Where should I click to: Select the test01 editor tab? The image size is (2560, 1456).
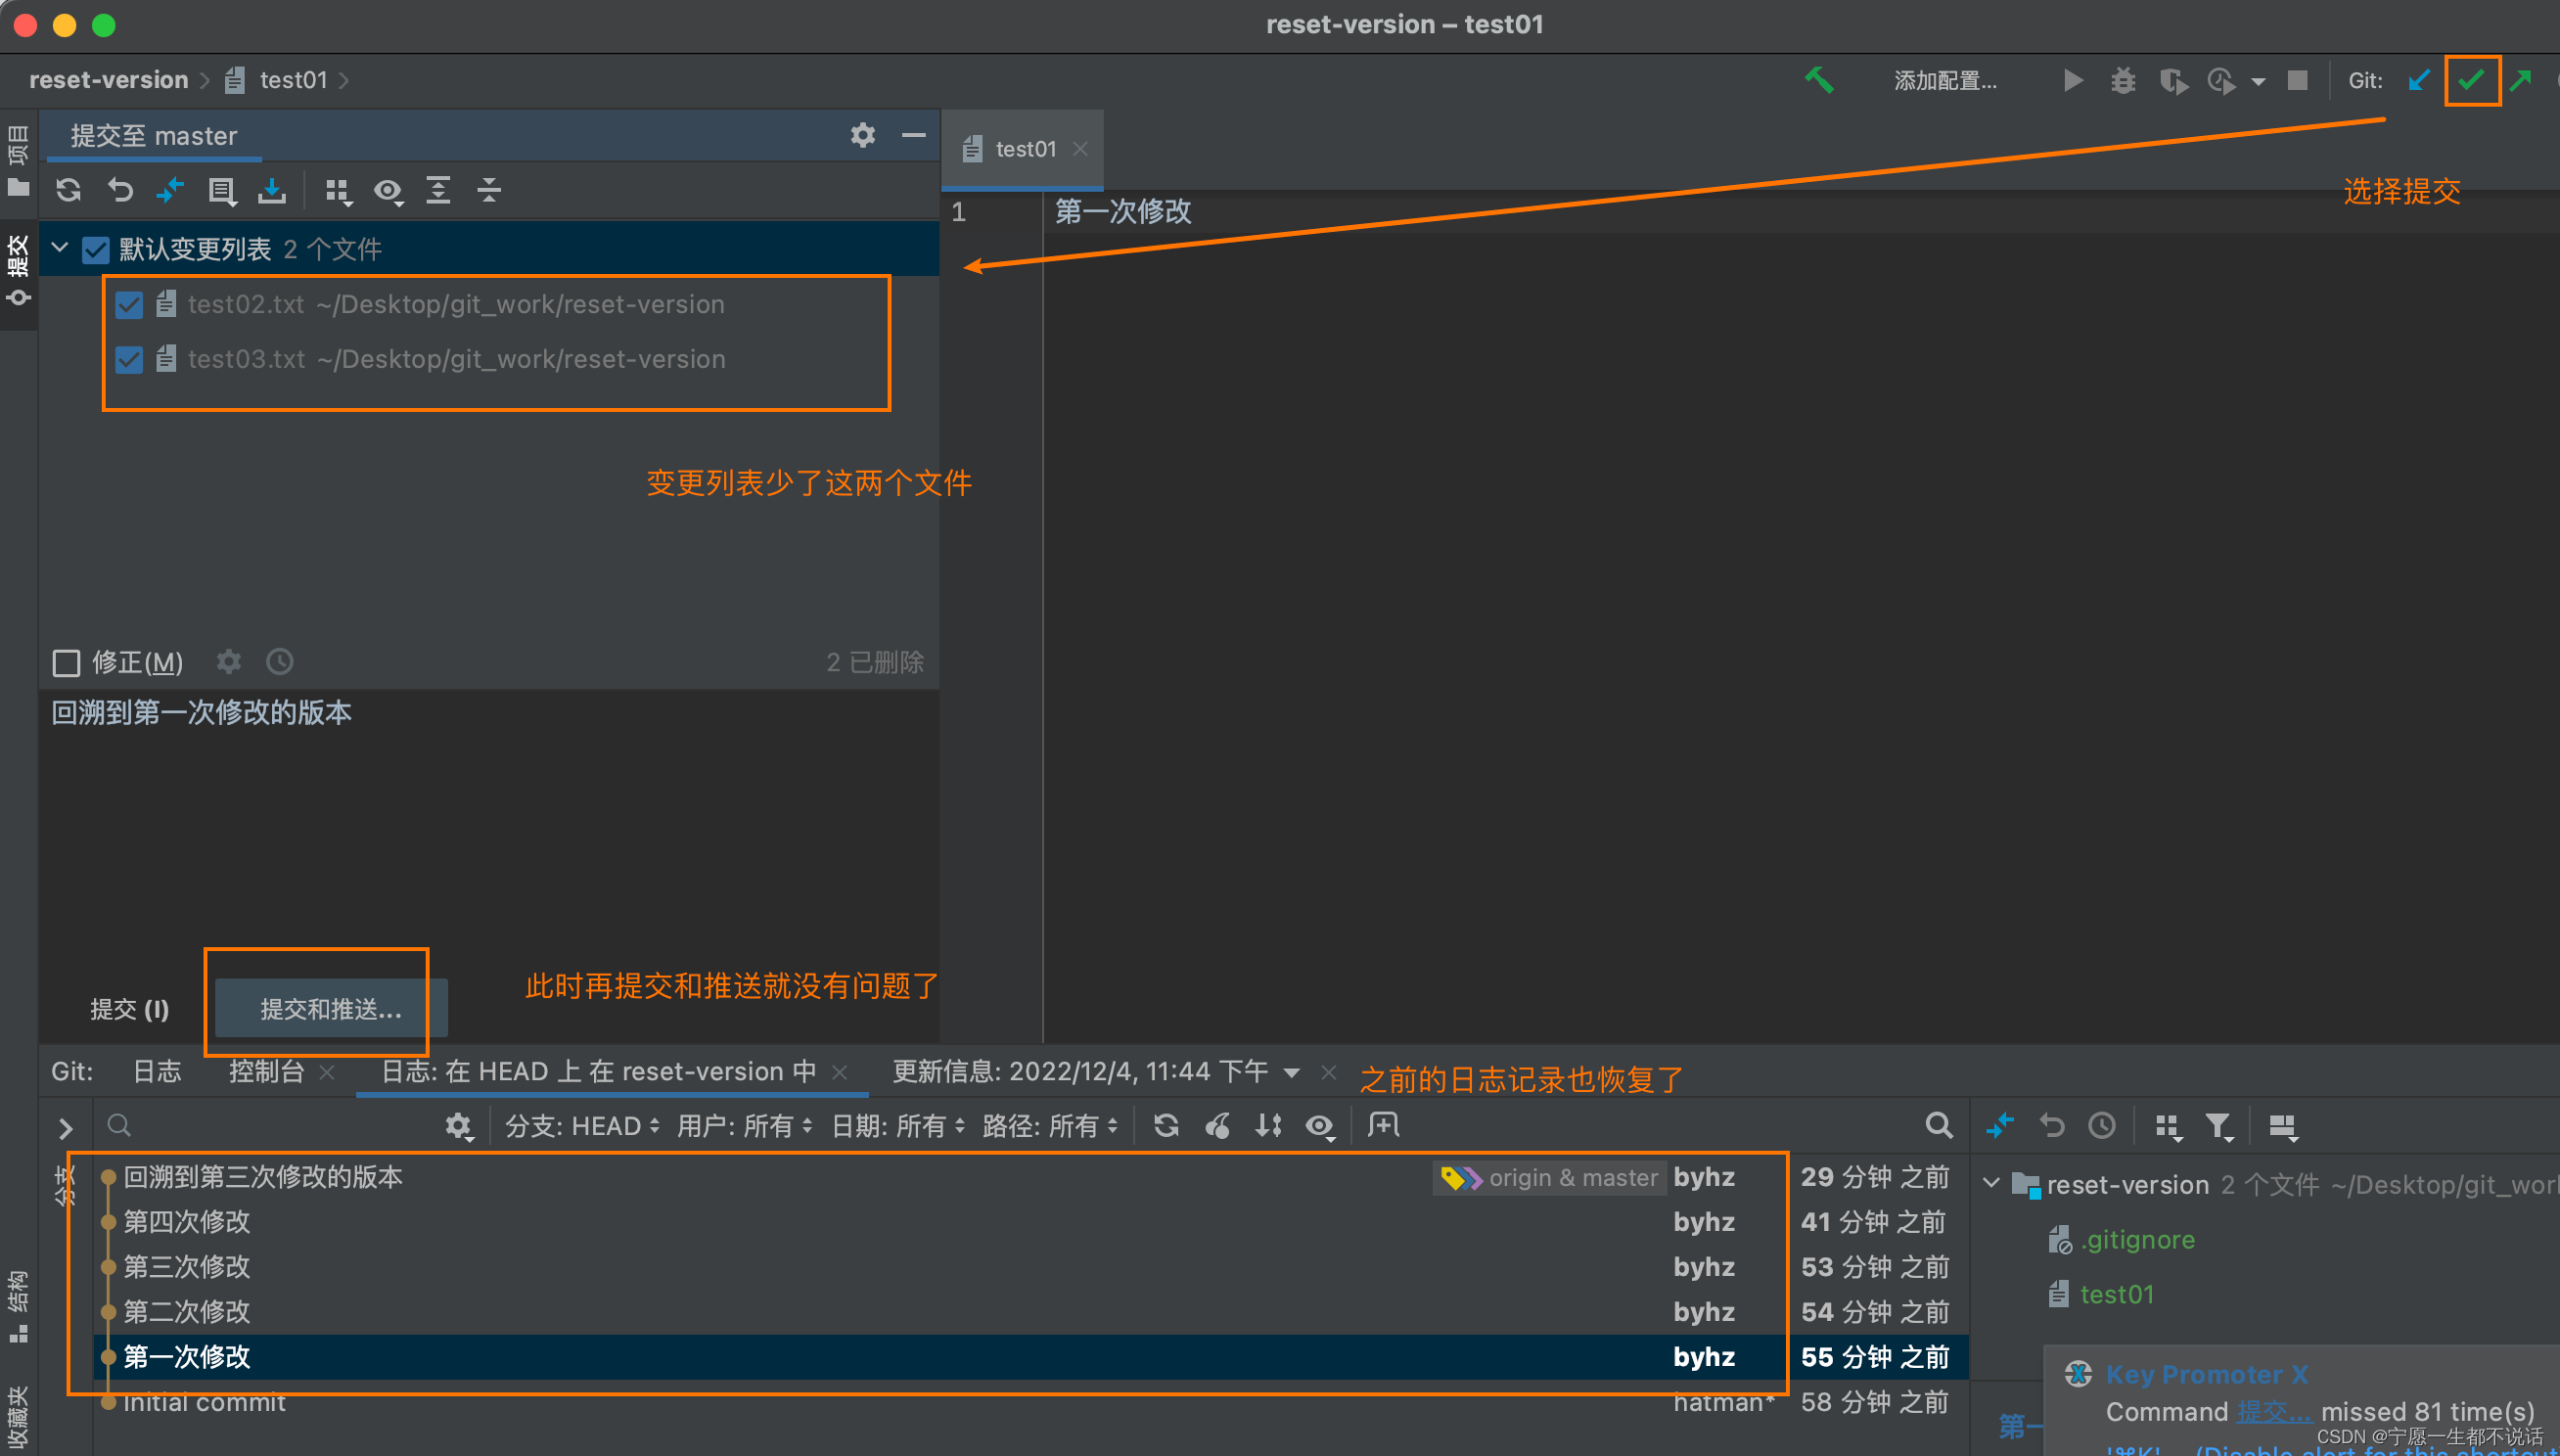pos(1024,149)
